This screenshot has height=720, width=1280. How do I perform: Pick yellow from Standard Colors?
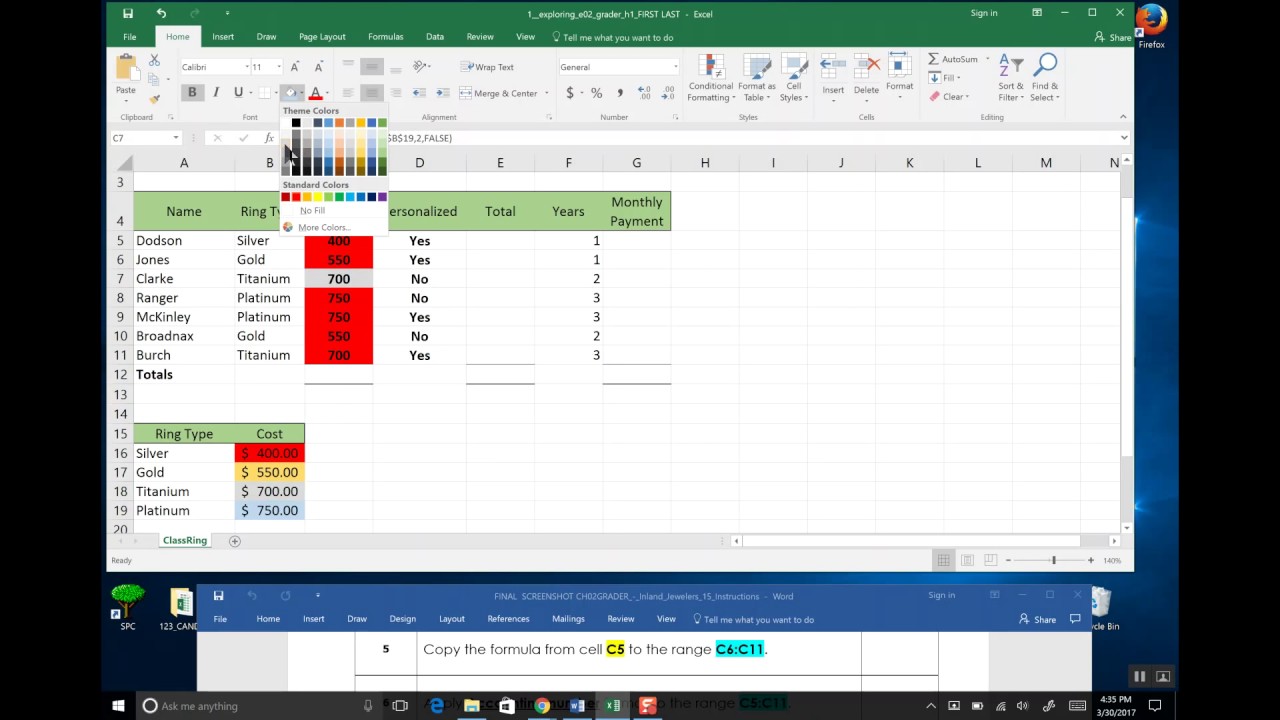pos(317,197)
